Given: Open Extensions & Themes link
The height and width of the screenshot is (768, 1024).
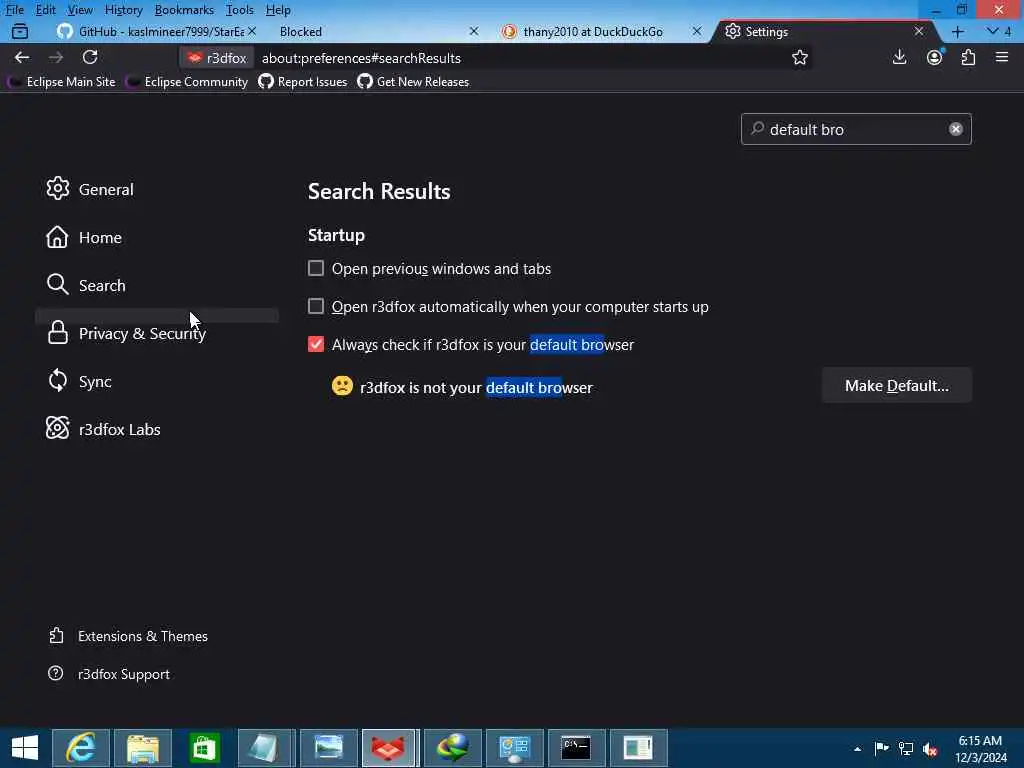Looking at the screenshot, I should pyautogui.click(x=128, y=636).
